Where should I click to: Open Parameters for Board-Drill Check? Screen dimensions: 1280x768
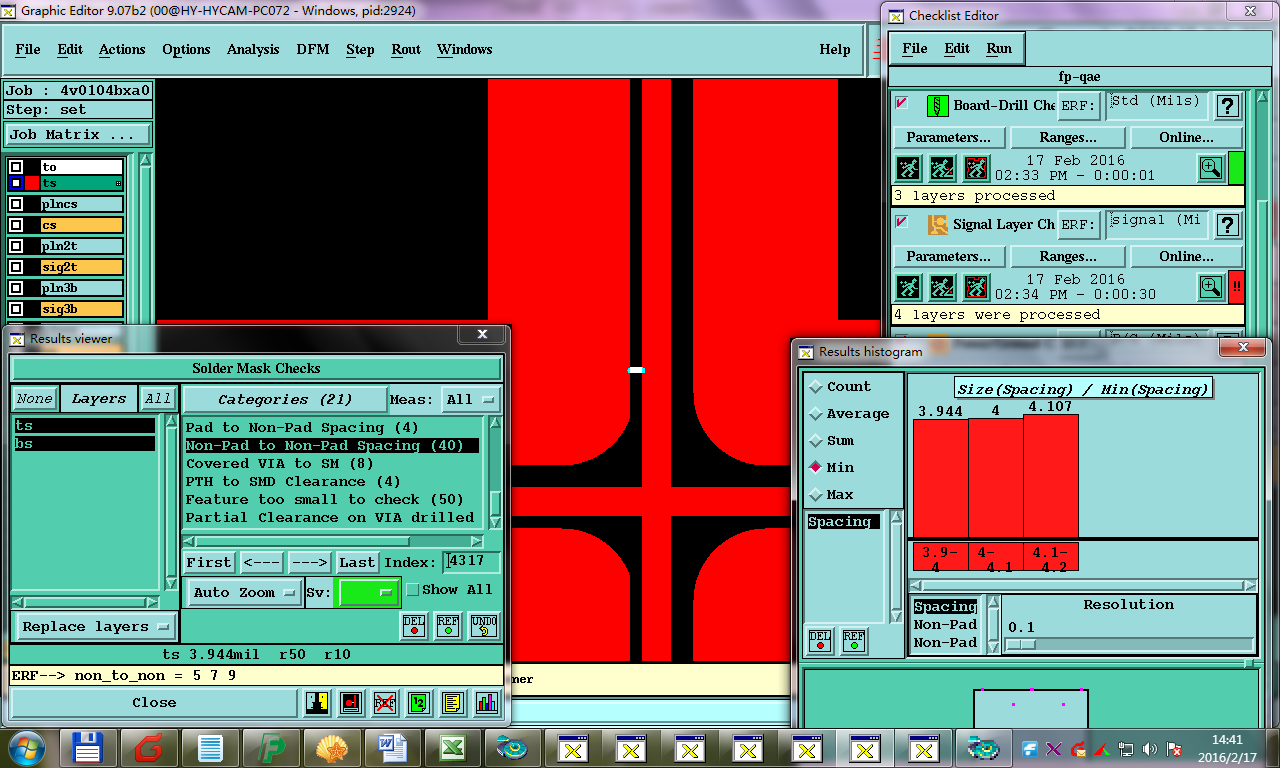[x=948, y=137]
